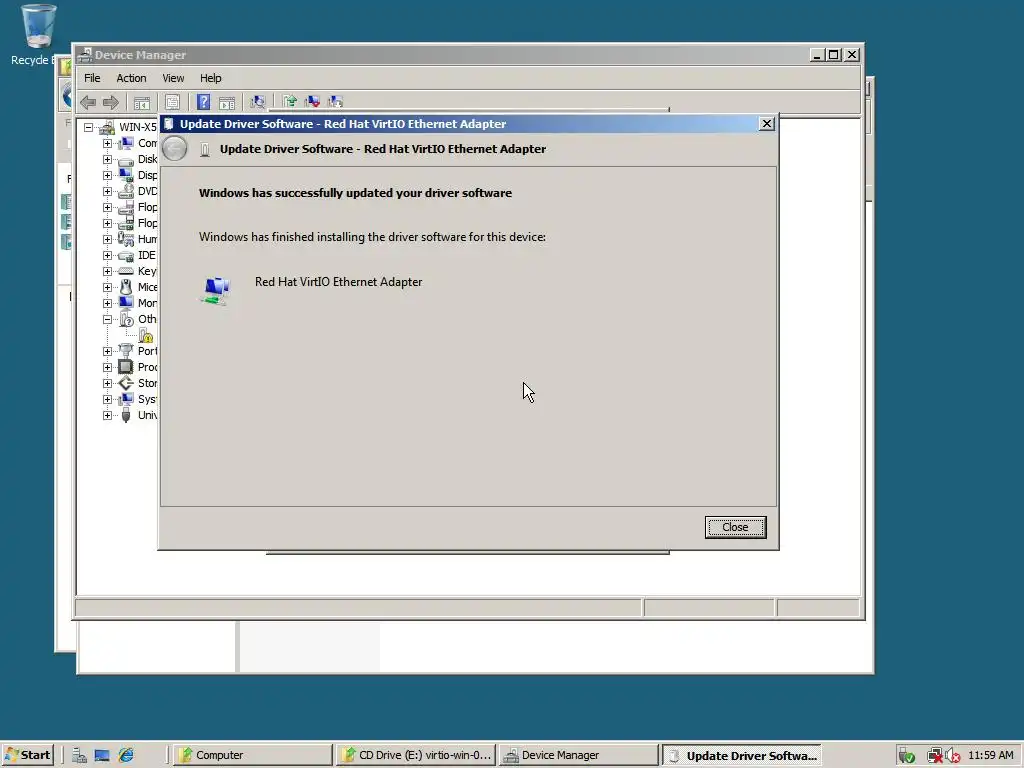Open the View menu in Device Manager
Viewport: 1024px width, 768px height.
(173, 78)
